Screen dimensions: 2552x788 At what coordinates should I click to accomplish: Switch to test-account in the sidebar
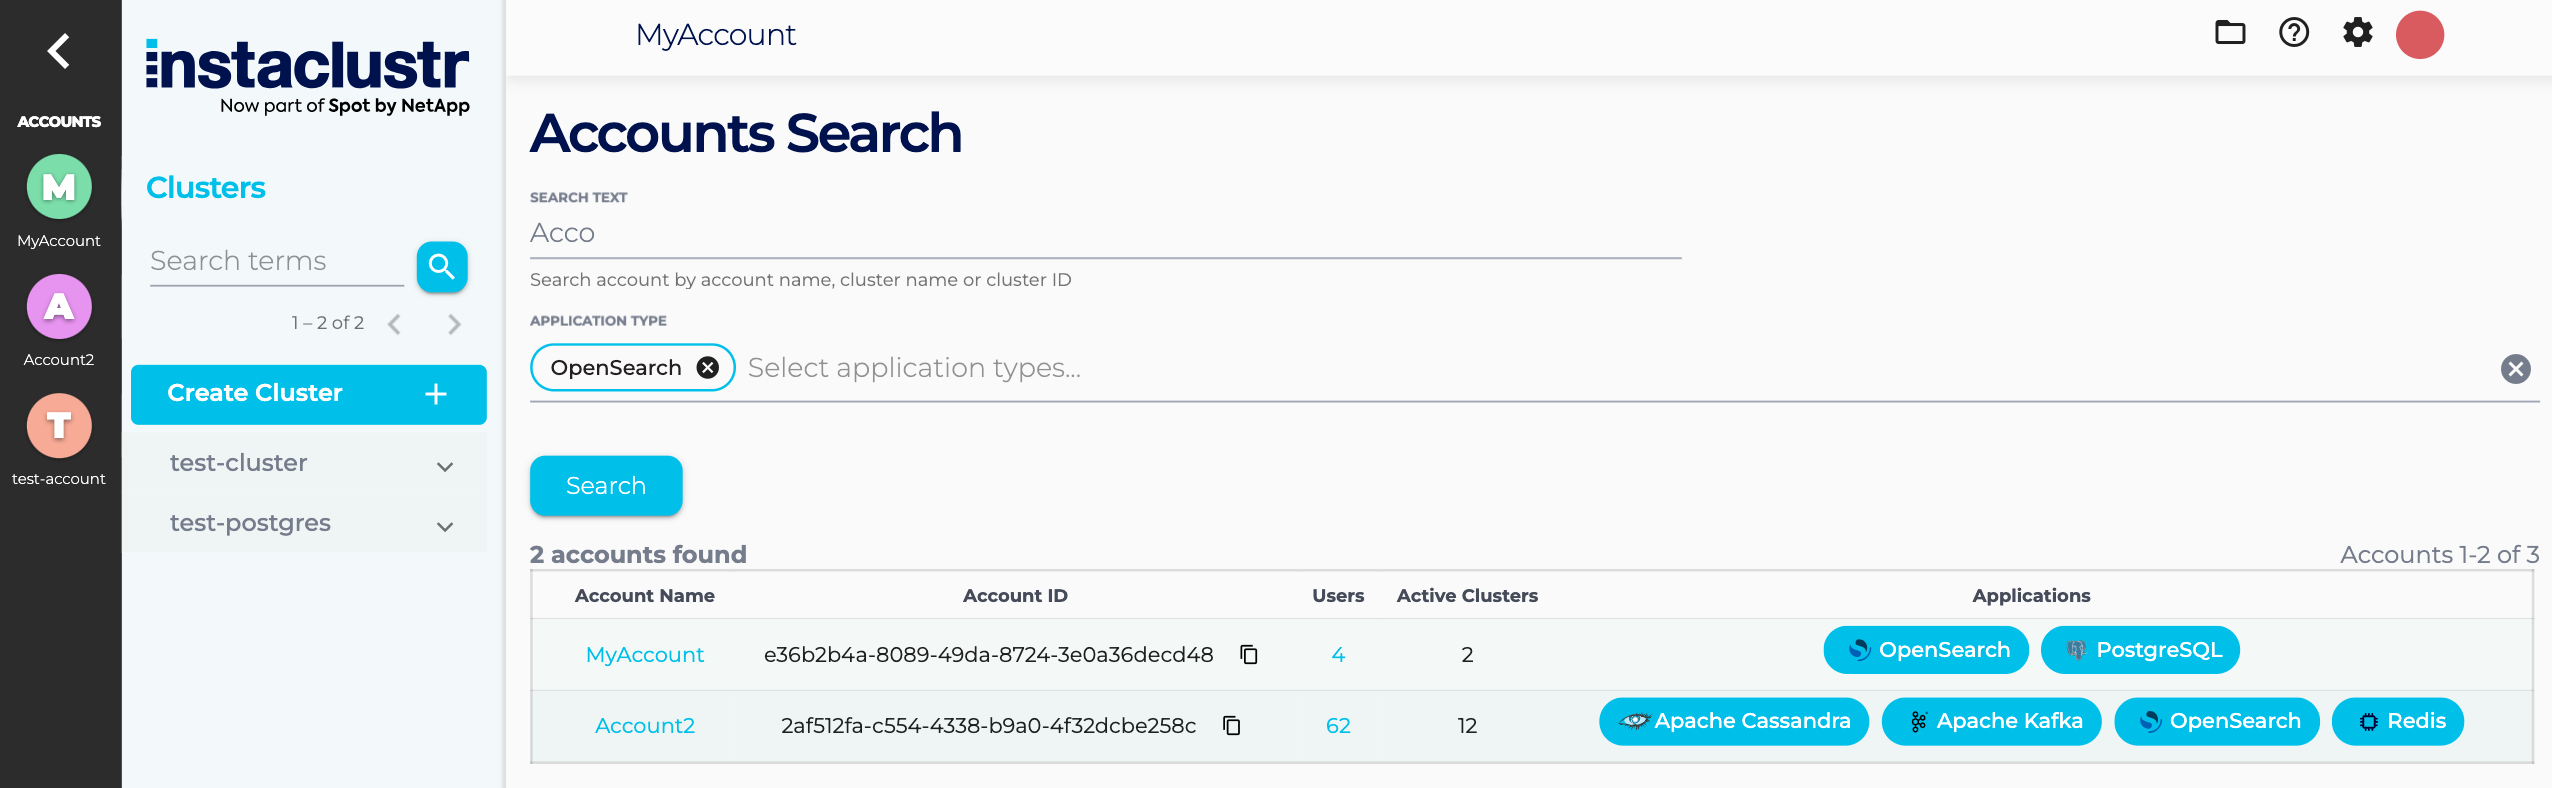(59, 427)
